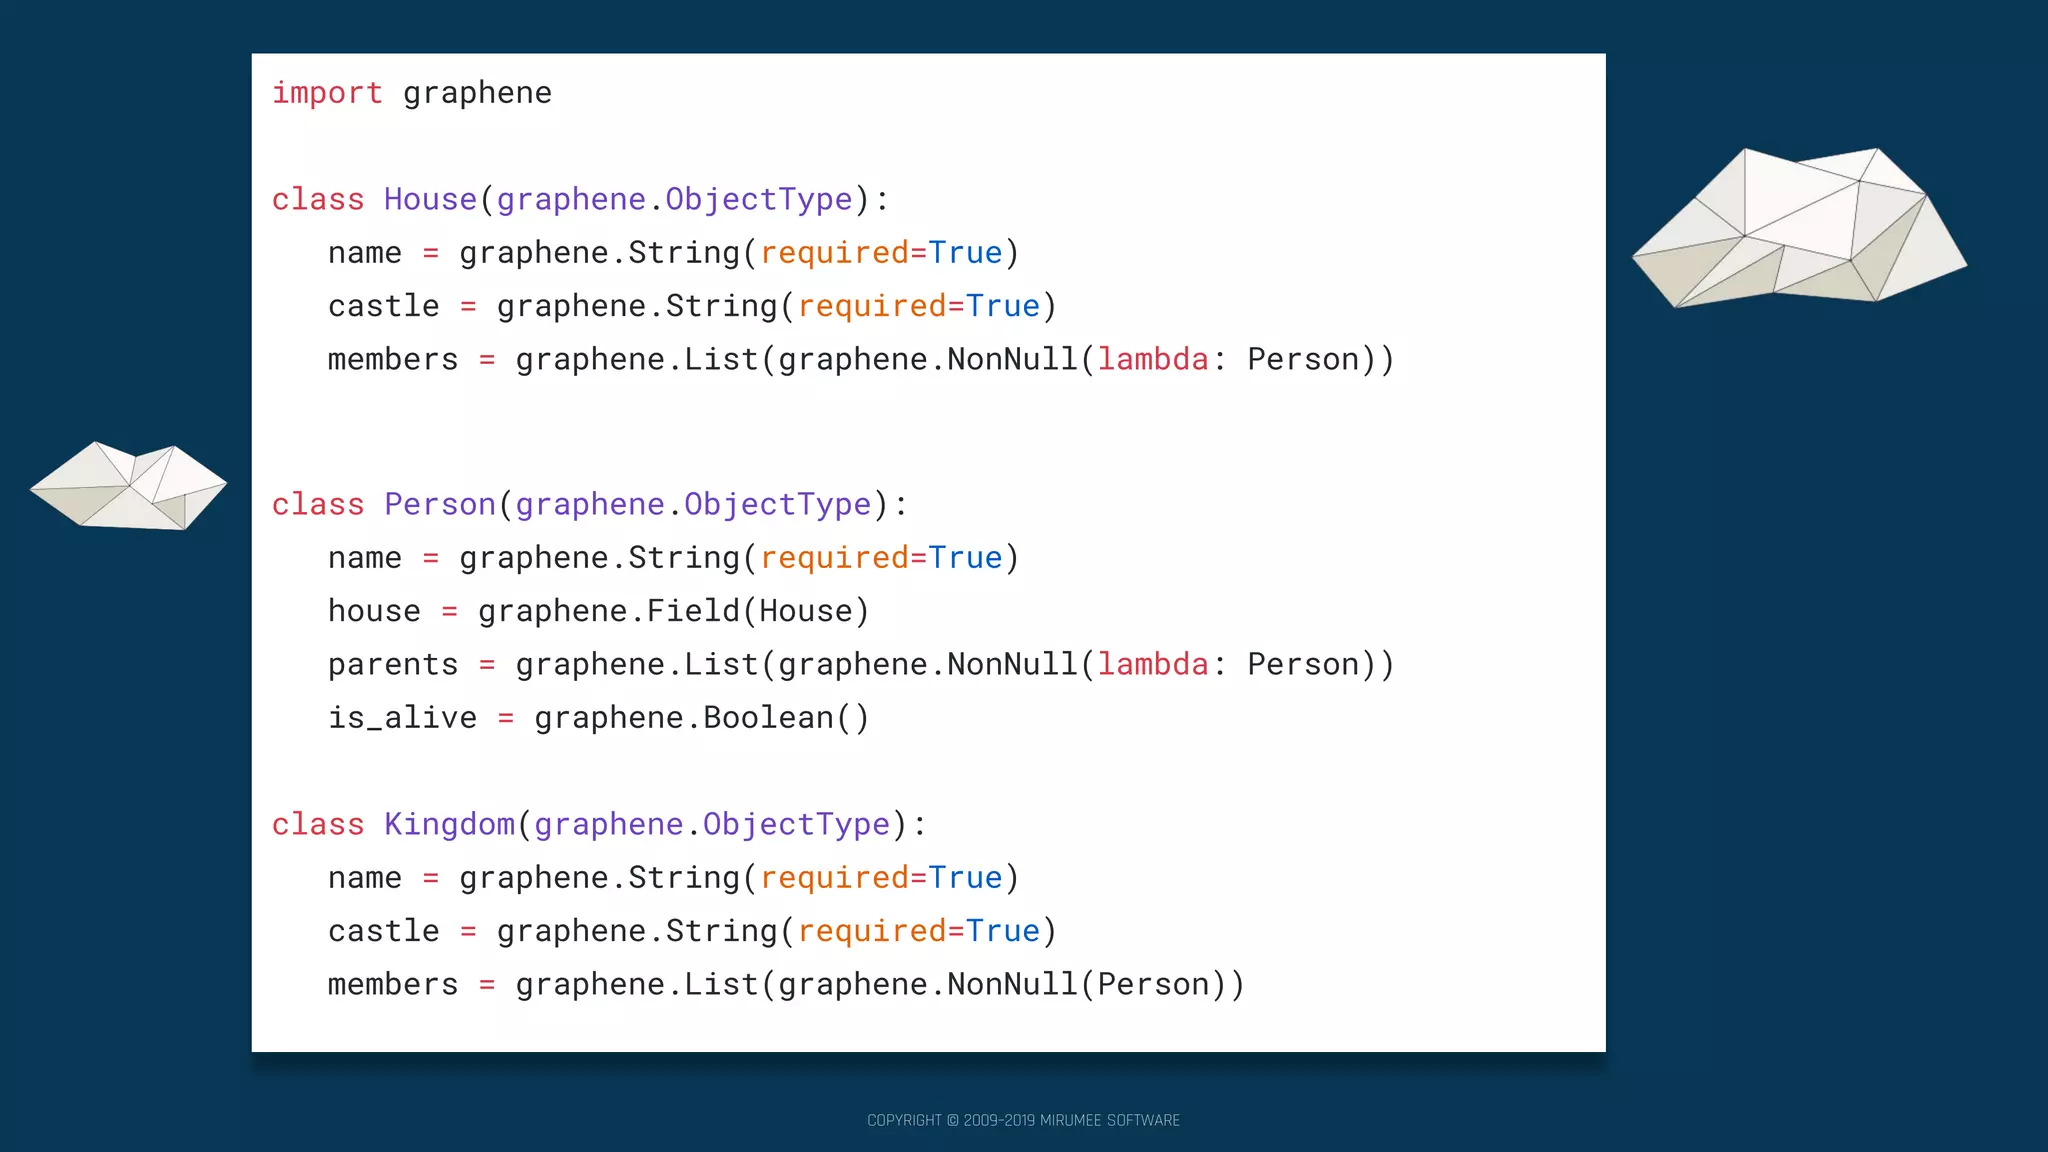Click 'castle' field in the Kingdom class
Image resolution: width=2048 pixels, height=1152 pixels.
[x=384, y=931]
